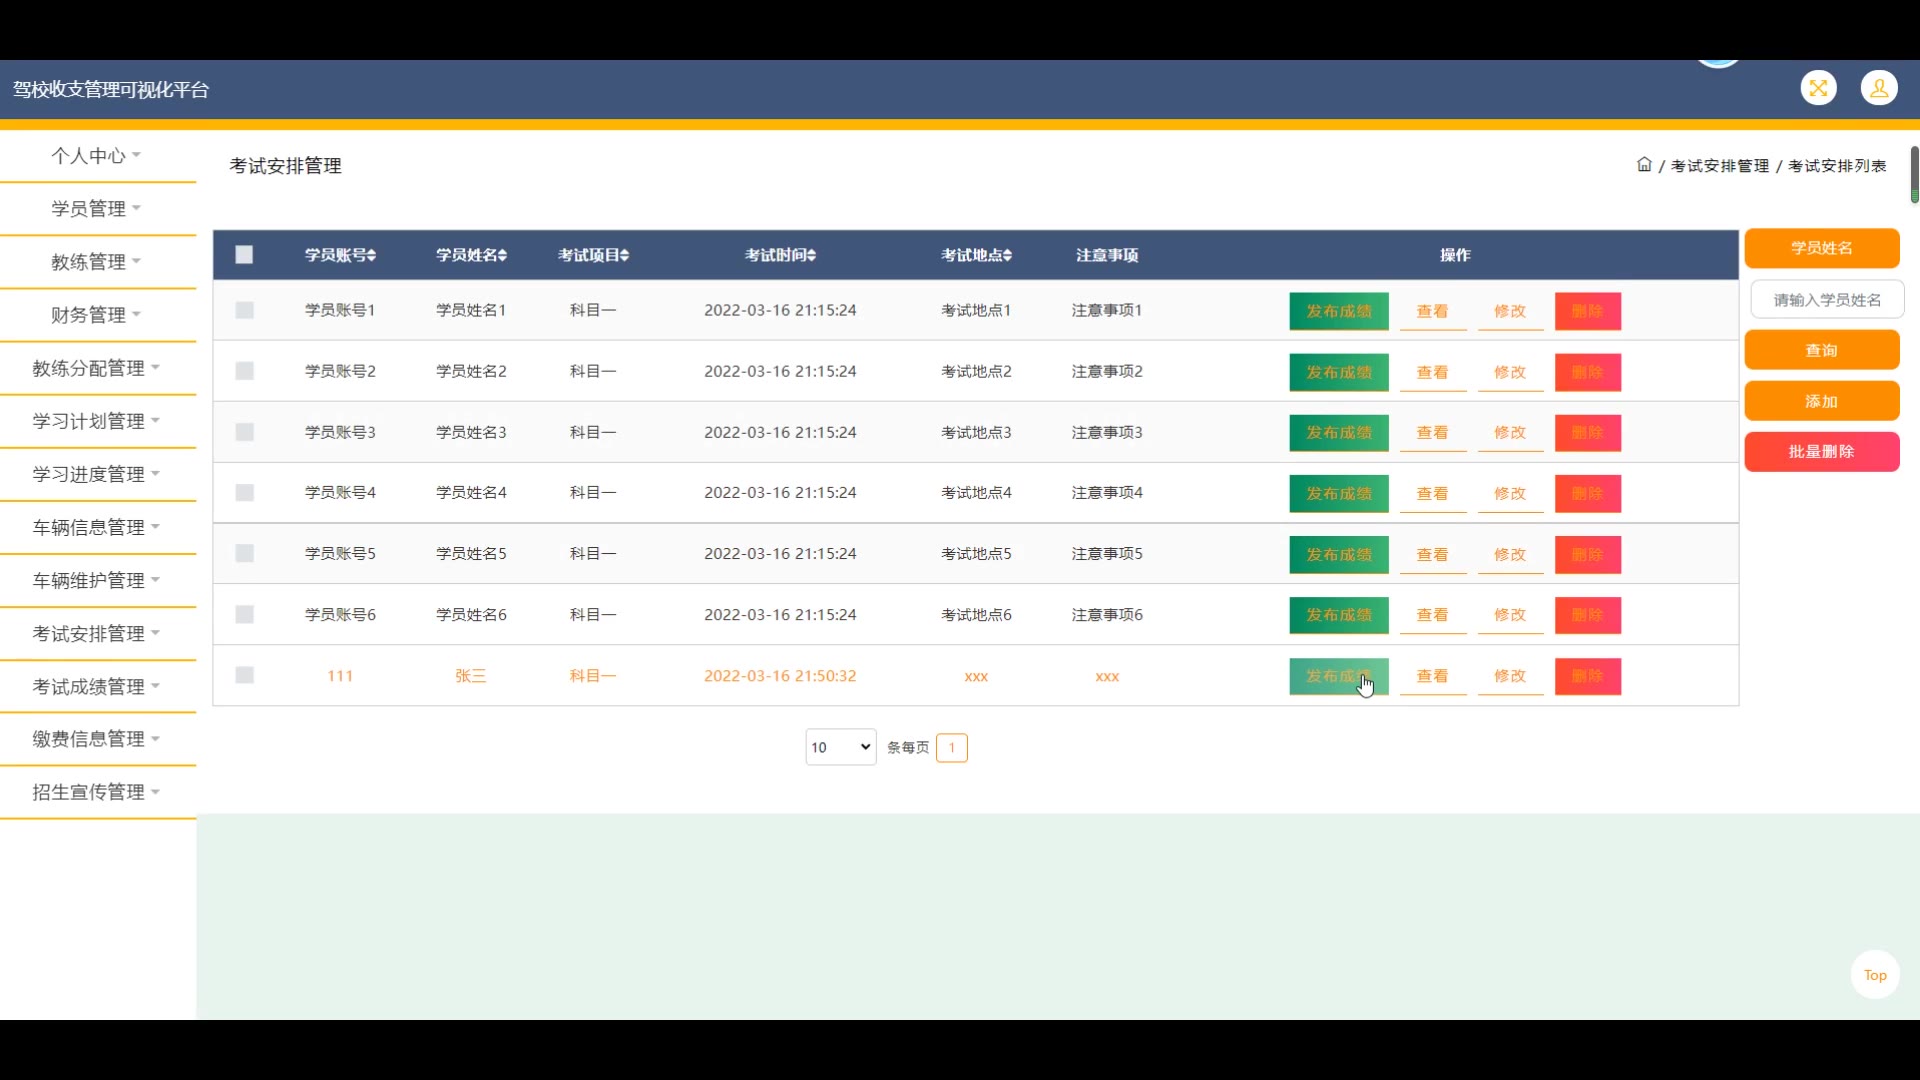The height and width of the screenshot is (1080, 1920).
Task: Click 发布成绩 for 学员账号3 row
Action: (1338, 433)
